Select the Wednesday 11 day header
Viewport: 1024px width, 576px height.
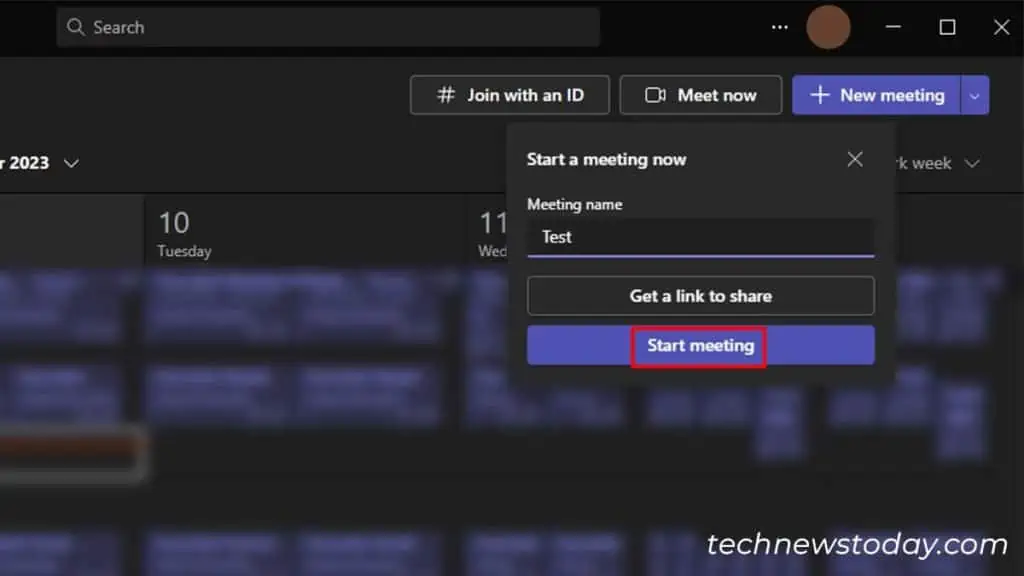[493, 232]
